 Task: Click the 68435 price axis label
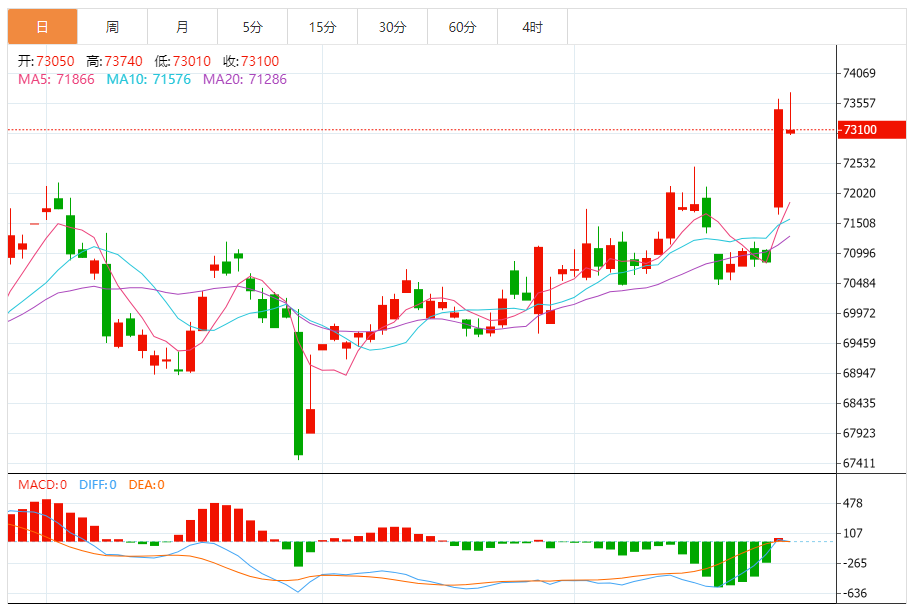(x=859, y=403)
